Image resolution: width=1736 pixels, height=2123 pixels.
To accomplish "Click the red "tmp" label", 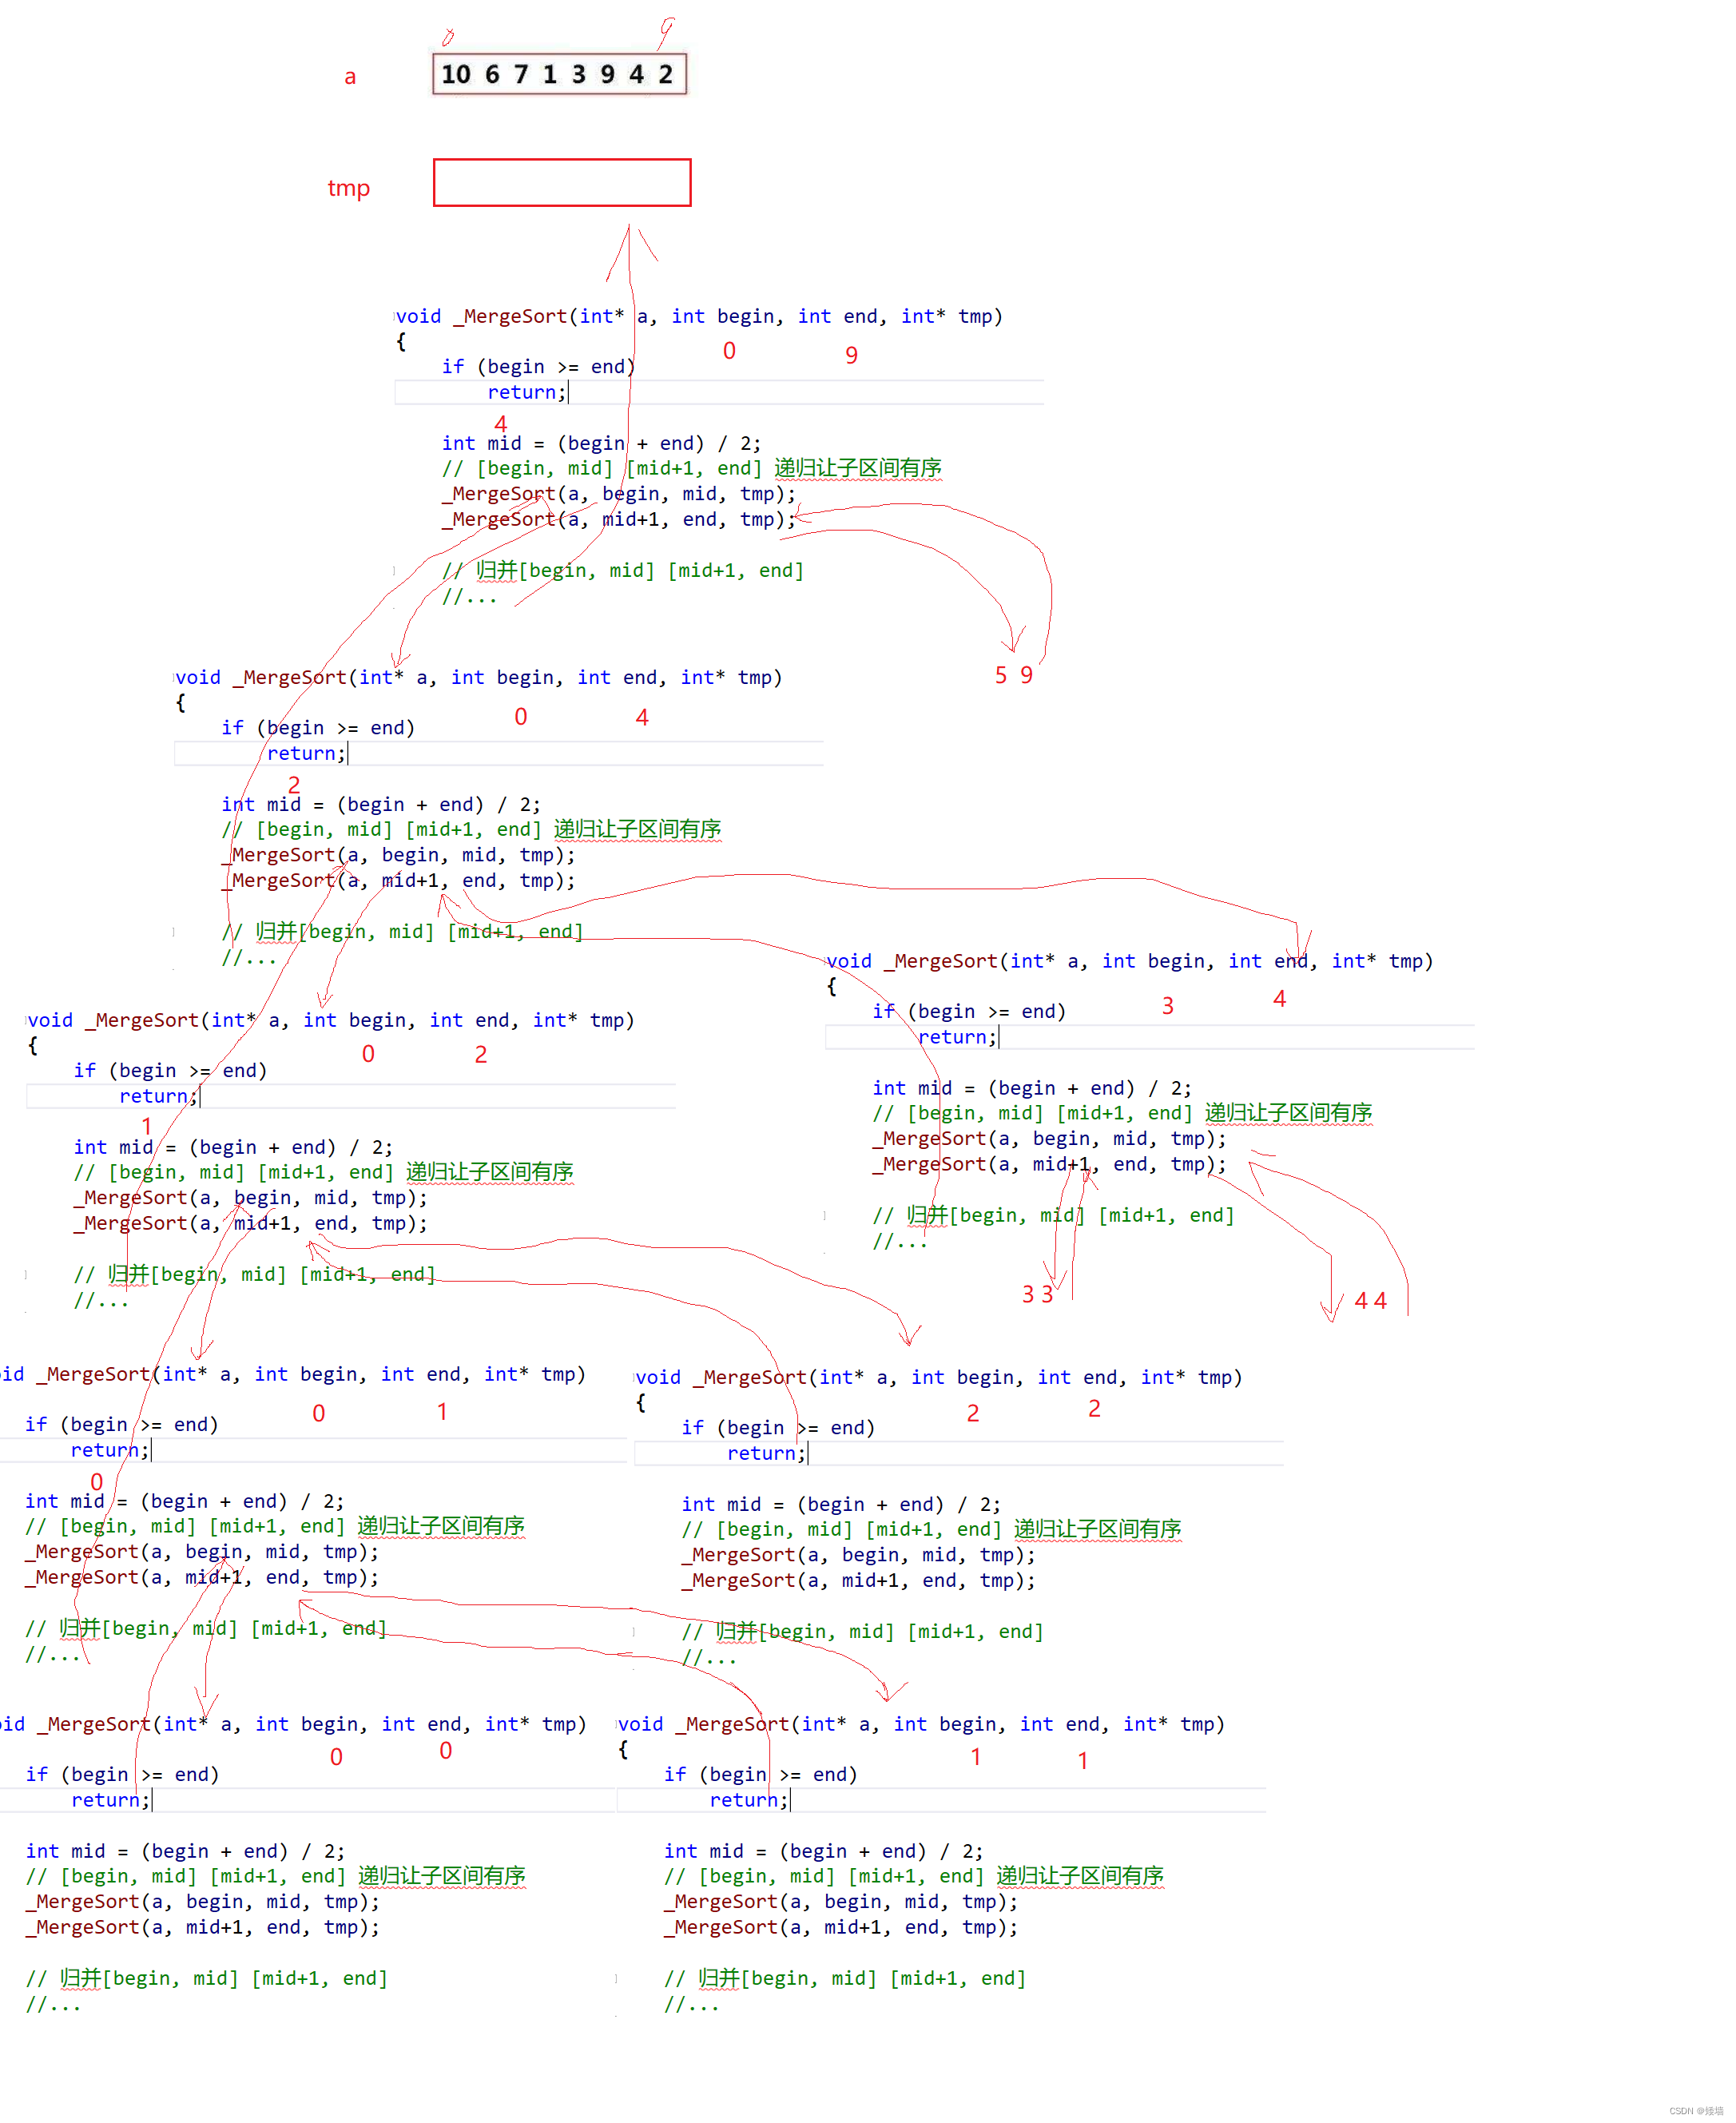I will pos(349,188).
